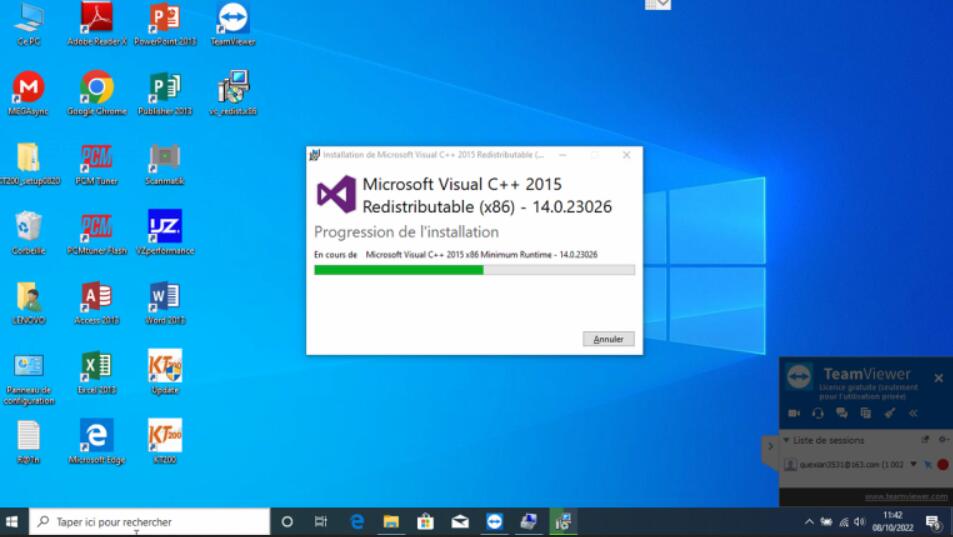The width and height of the screenshot is (953, 537).
Task: Open Task View on the taskbar
Action: 321,522
